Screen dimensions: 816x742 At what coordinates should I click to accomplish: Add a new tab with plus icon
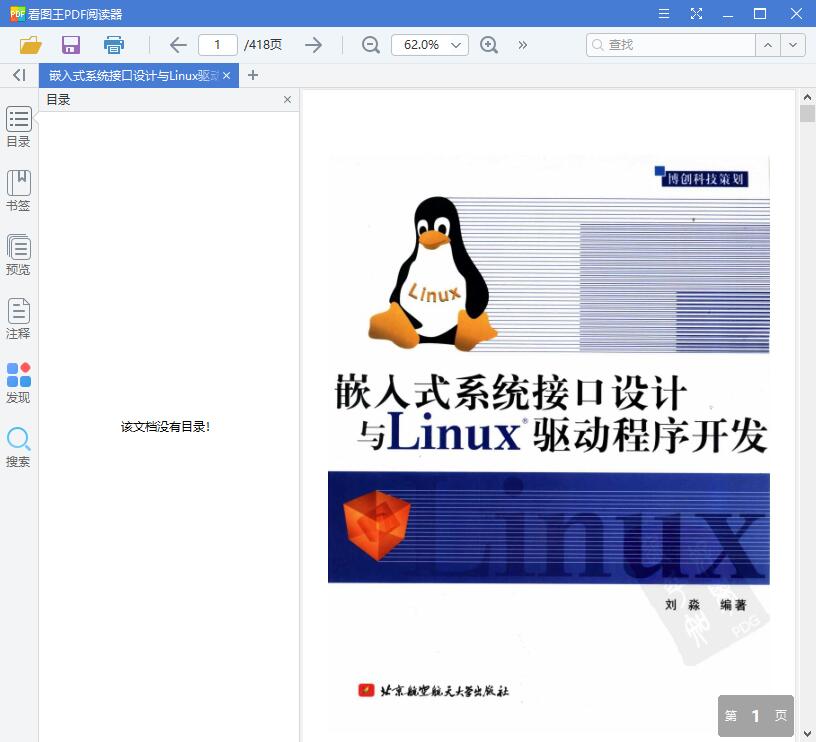253,75
